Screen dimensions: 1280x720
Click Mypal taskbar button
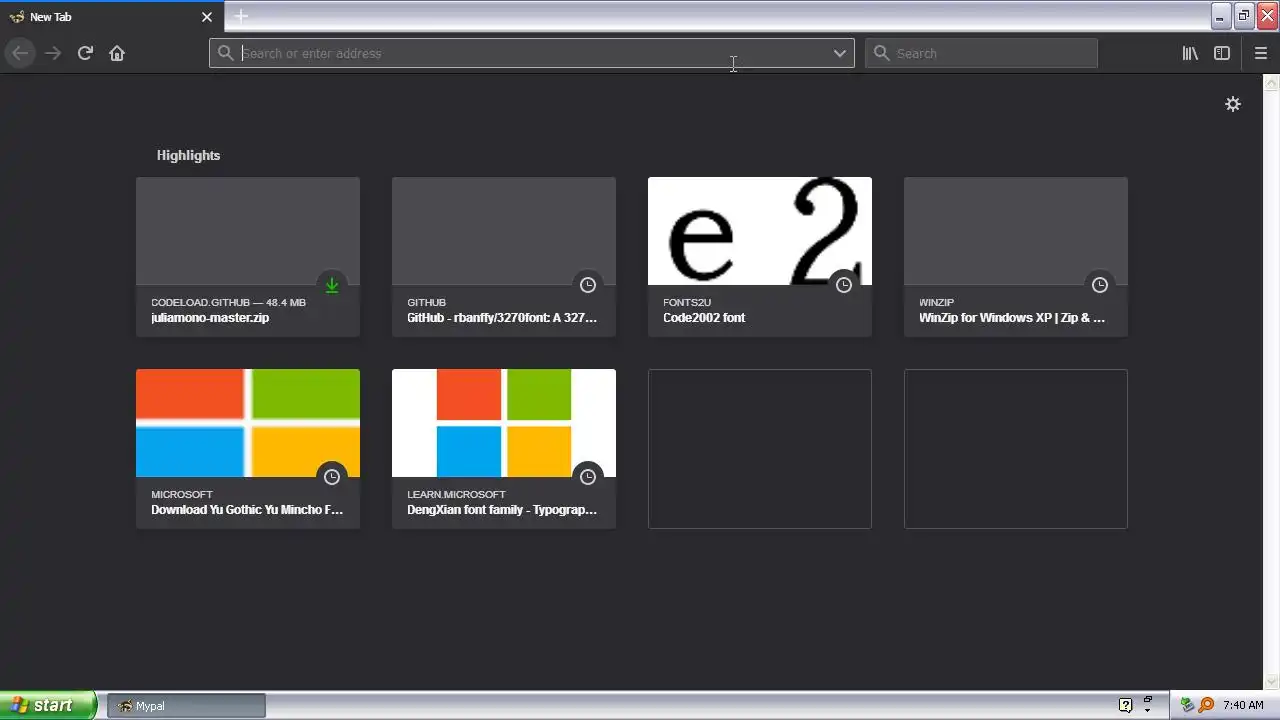(x=186, y=706)
